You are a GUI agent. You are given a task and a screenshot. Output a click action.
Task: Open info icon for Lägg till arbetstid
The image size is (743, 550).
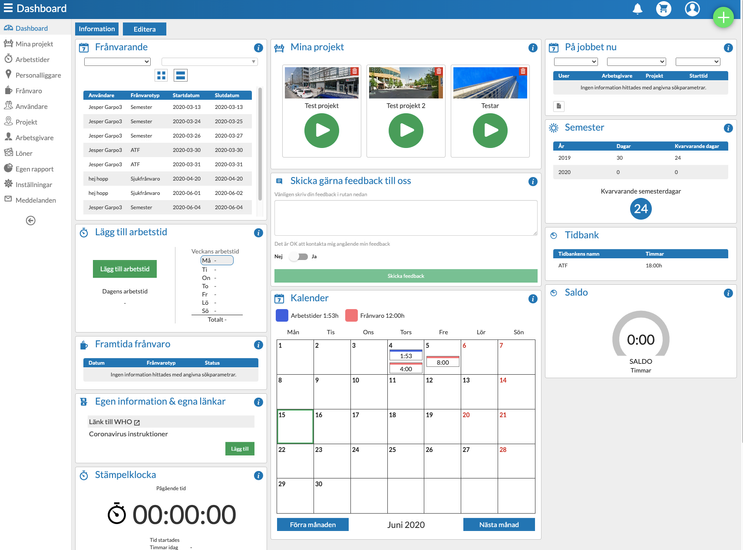click(x=258, y=233)
